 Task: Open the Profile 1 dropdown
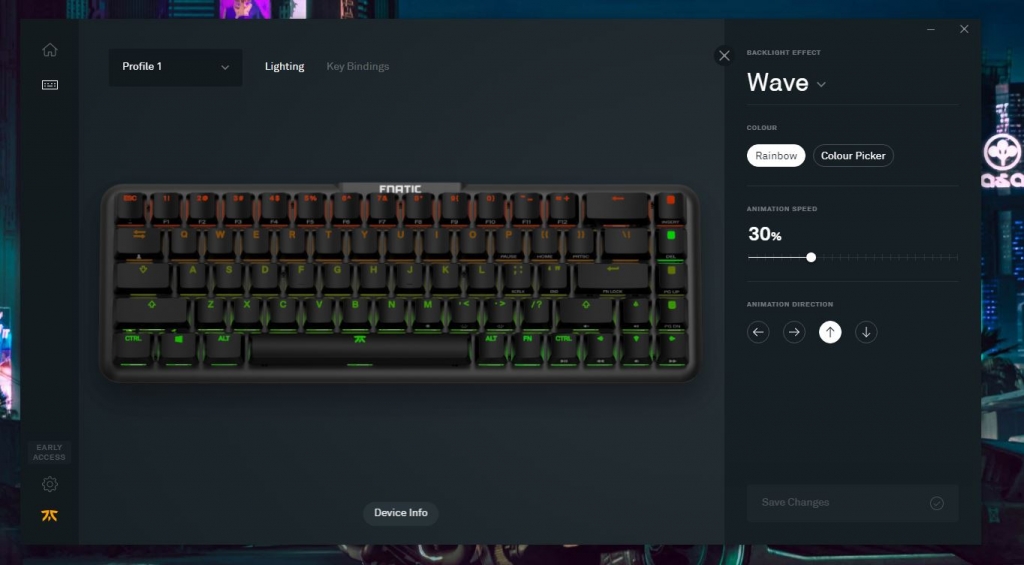[176, 67]
